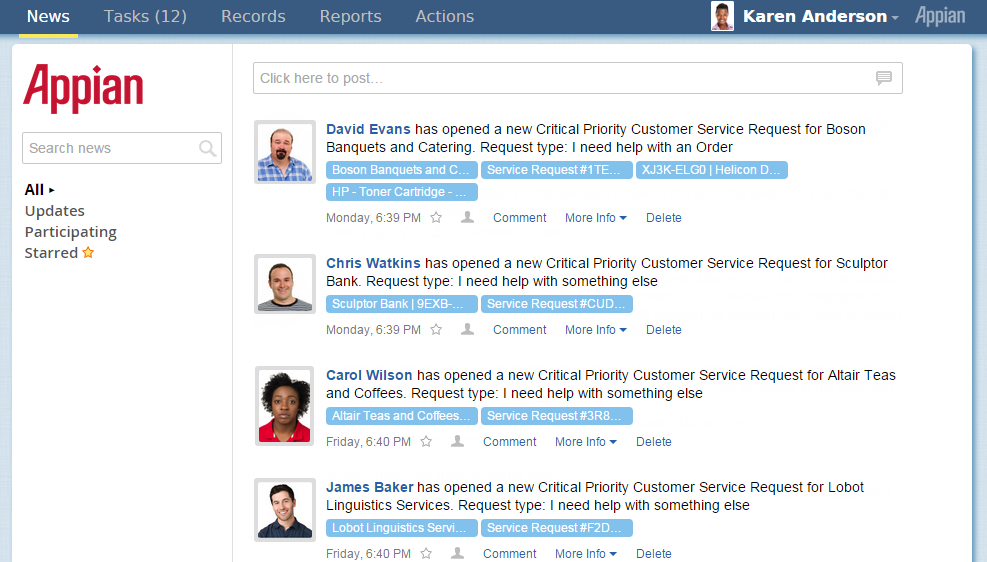Click participants icon on Carol Wilson post
987x562 pixels.
click(x=458, y=441)
